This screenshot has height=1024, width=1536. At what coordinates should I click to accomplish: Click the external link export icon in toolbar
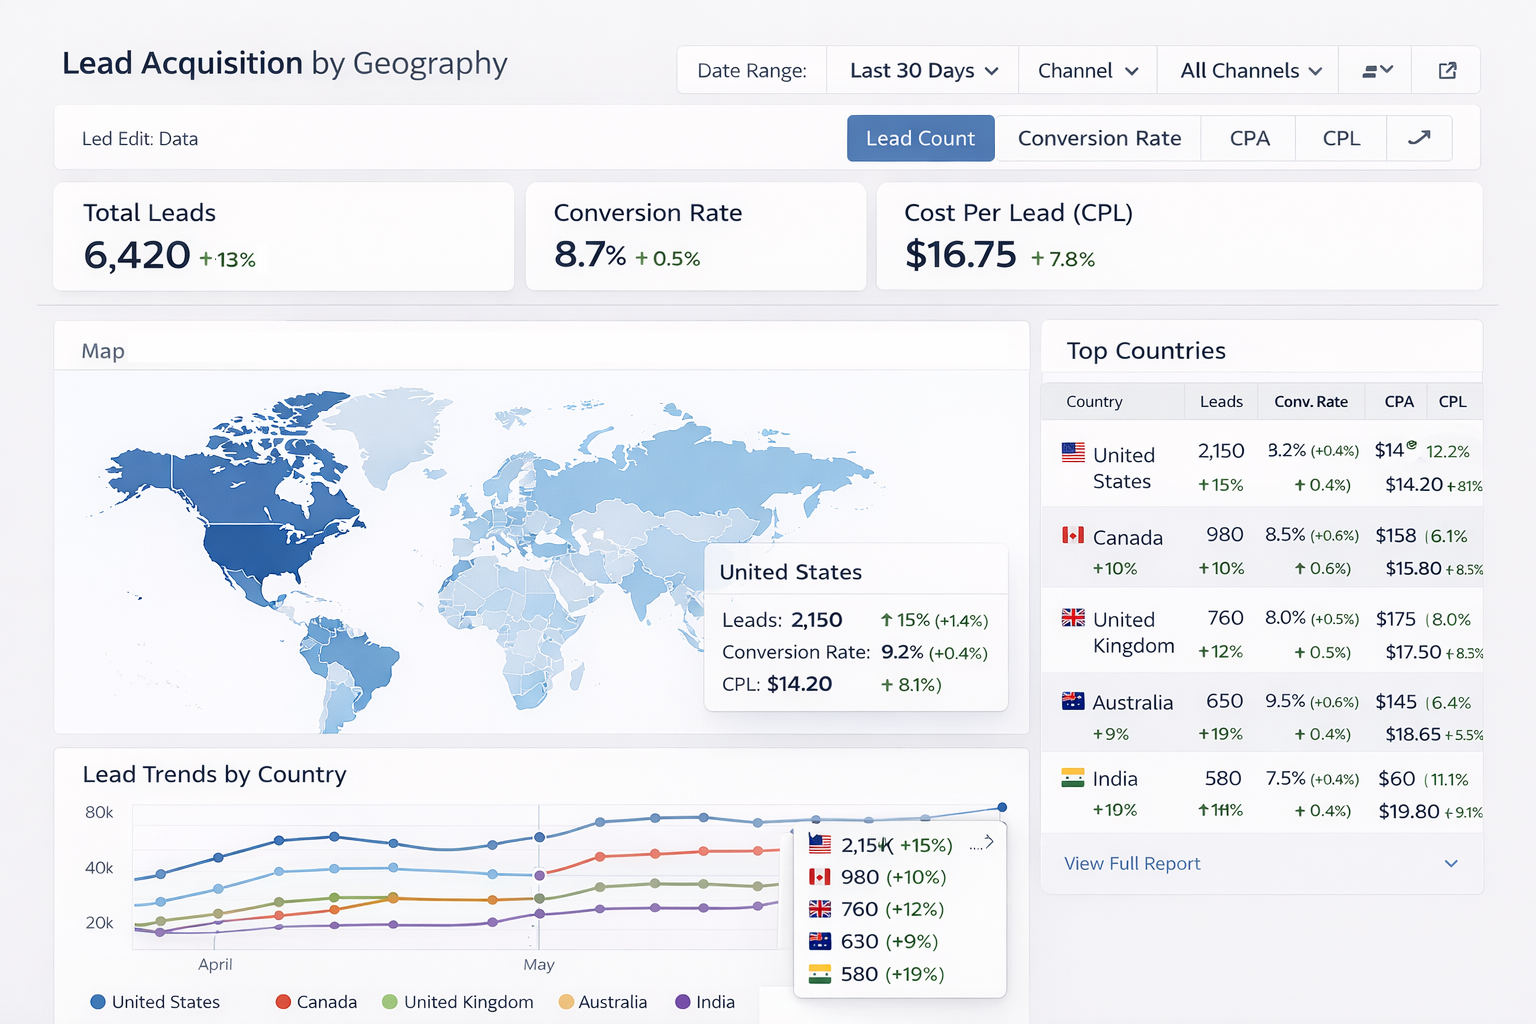[x=1446, y=69]
